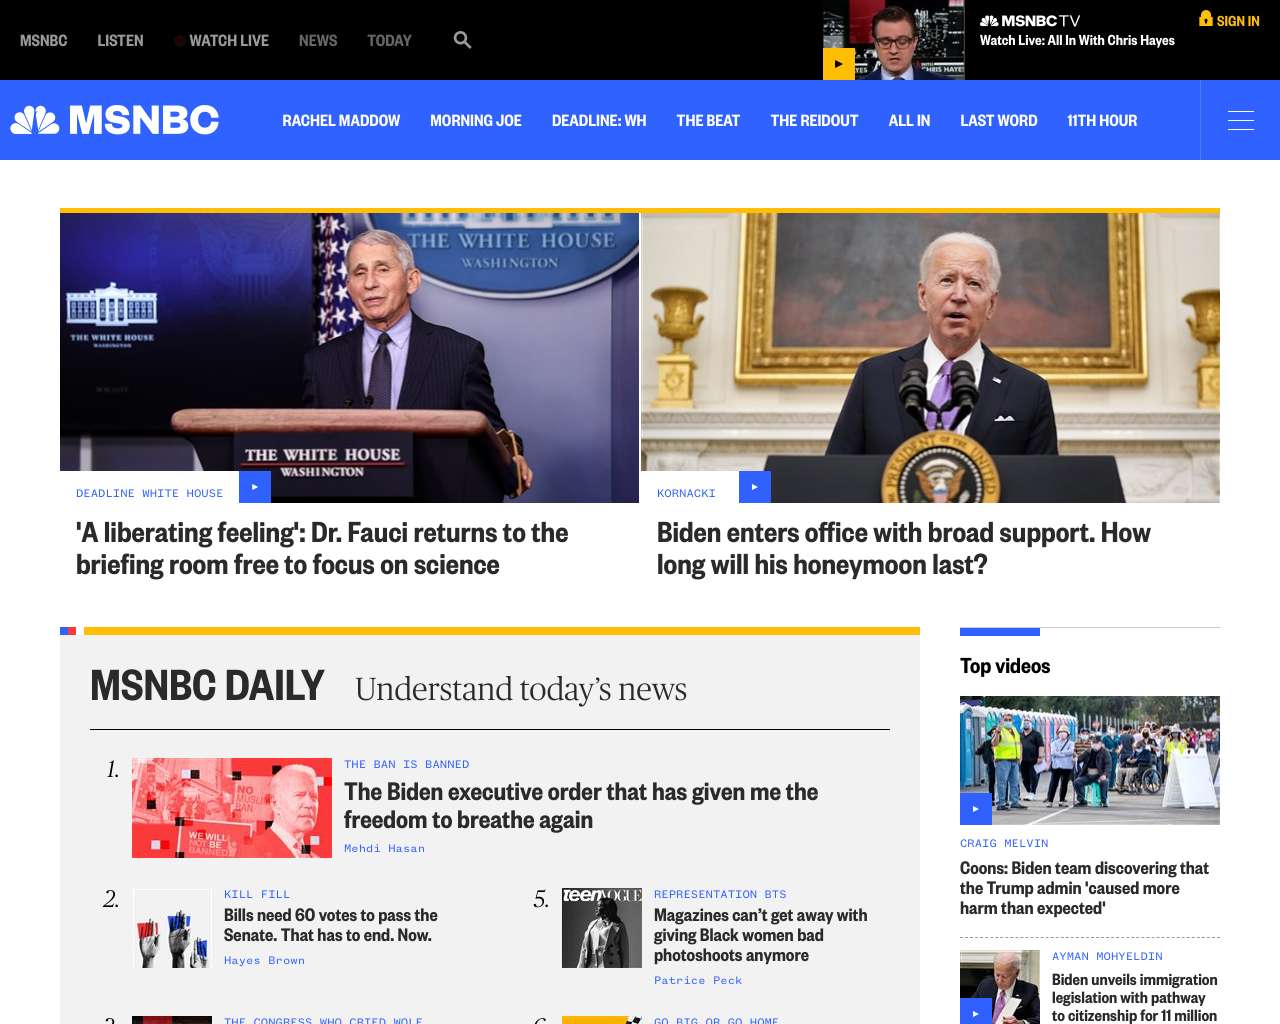The width and height of the screenshot is (1280, 1024).
Task: Click the MSNBC peacock logo
Action: pos(115,120)
